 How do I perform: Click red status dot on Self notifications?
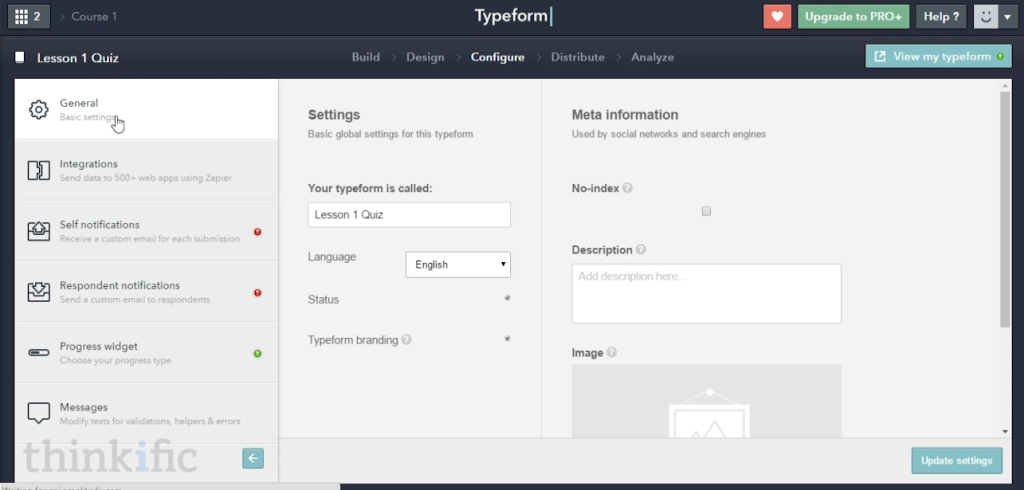(257, 232)
